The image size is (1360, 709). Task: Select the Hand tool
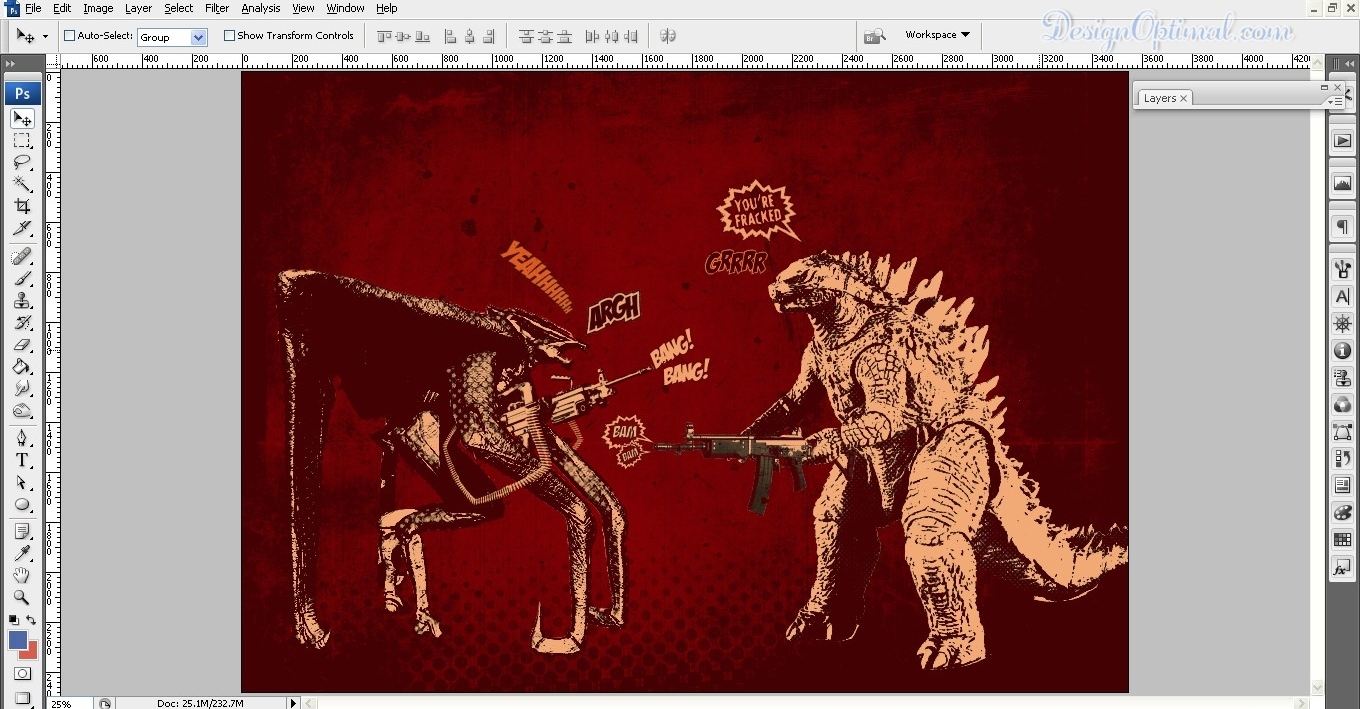[22, 575]
